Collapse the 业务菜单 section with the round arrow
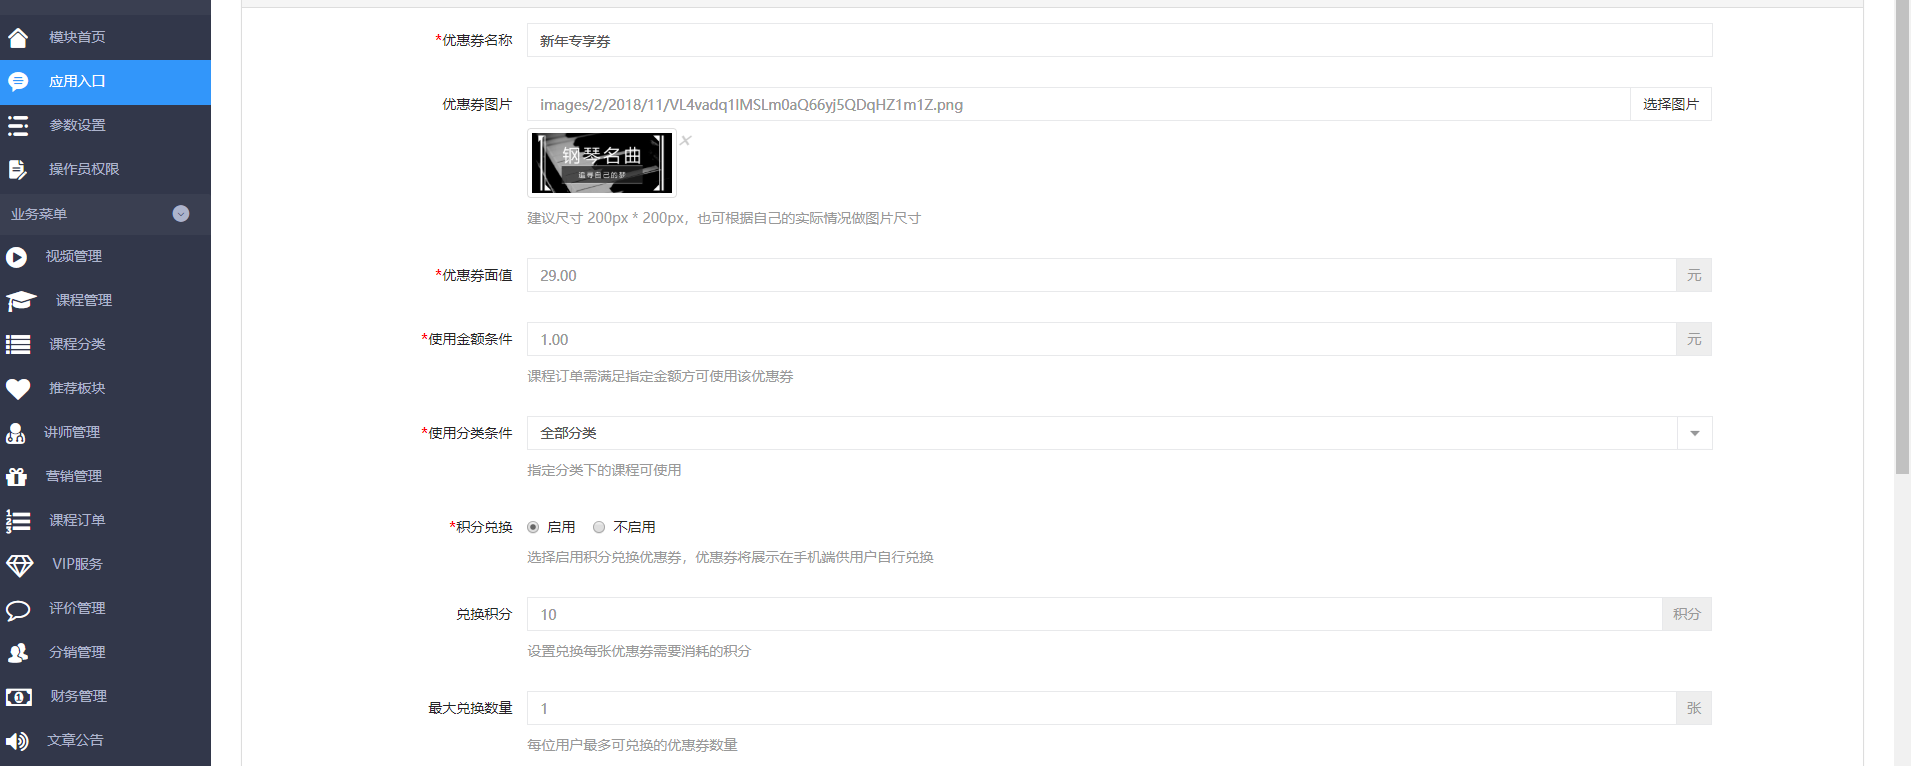 pos(181,213)
